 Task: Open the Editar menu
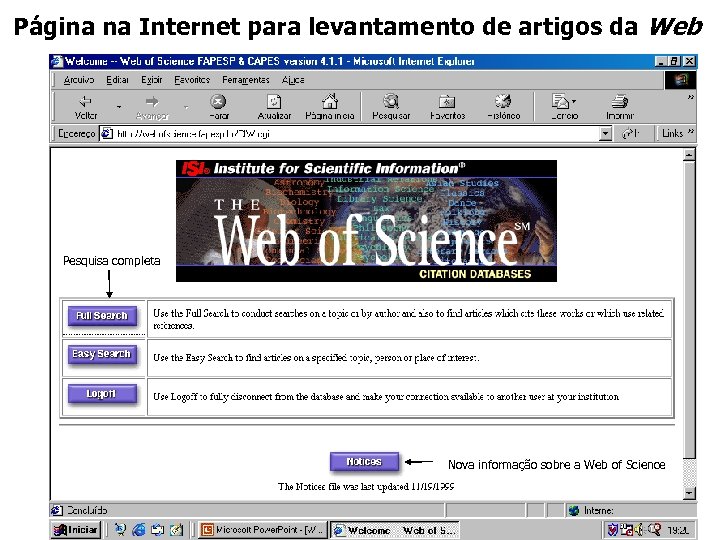tap(117, 80)
